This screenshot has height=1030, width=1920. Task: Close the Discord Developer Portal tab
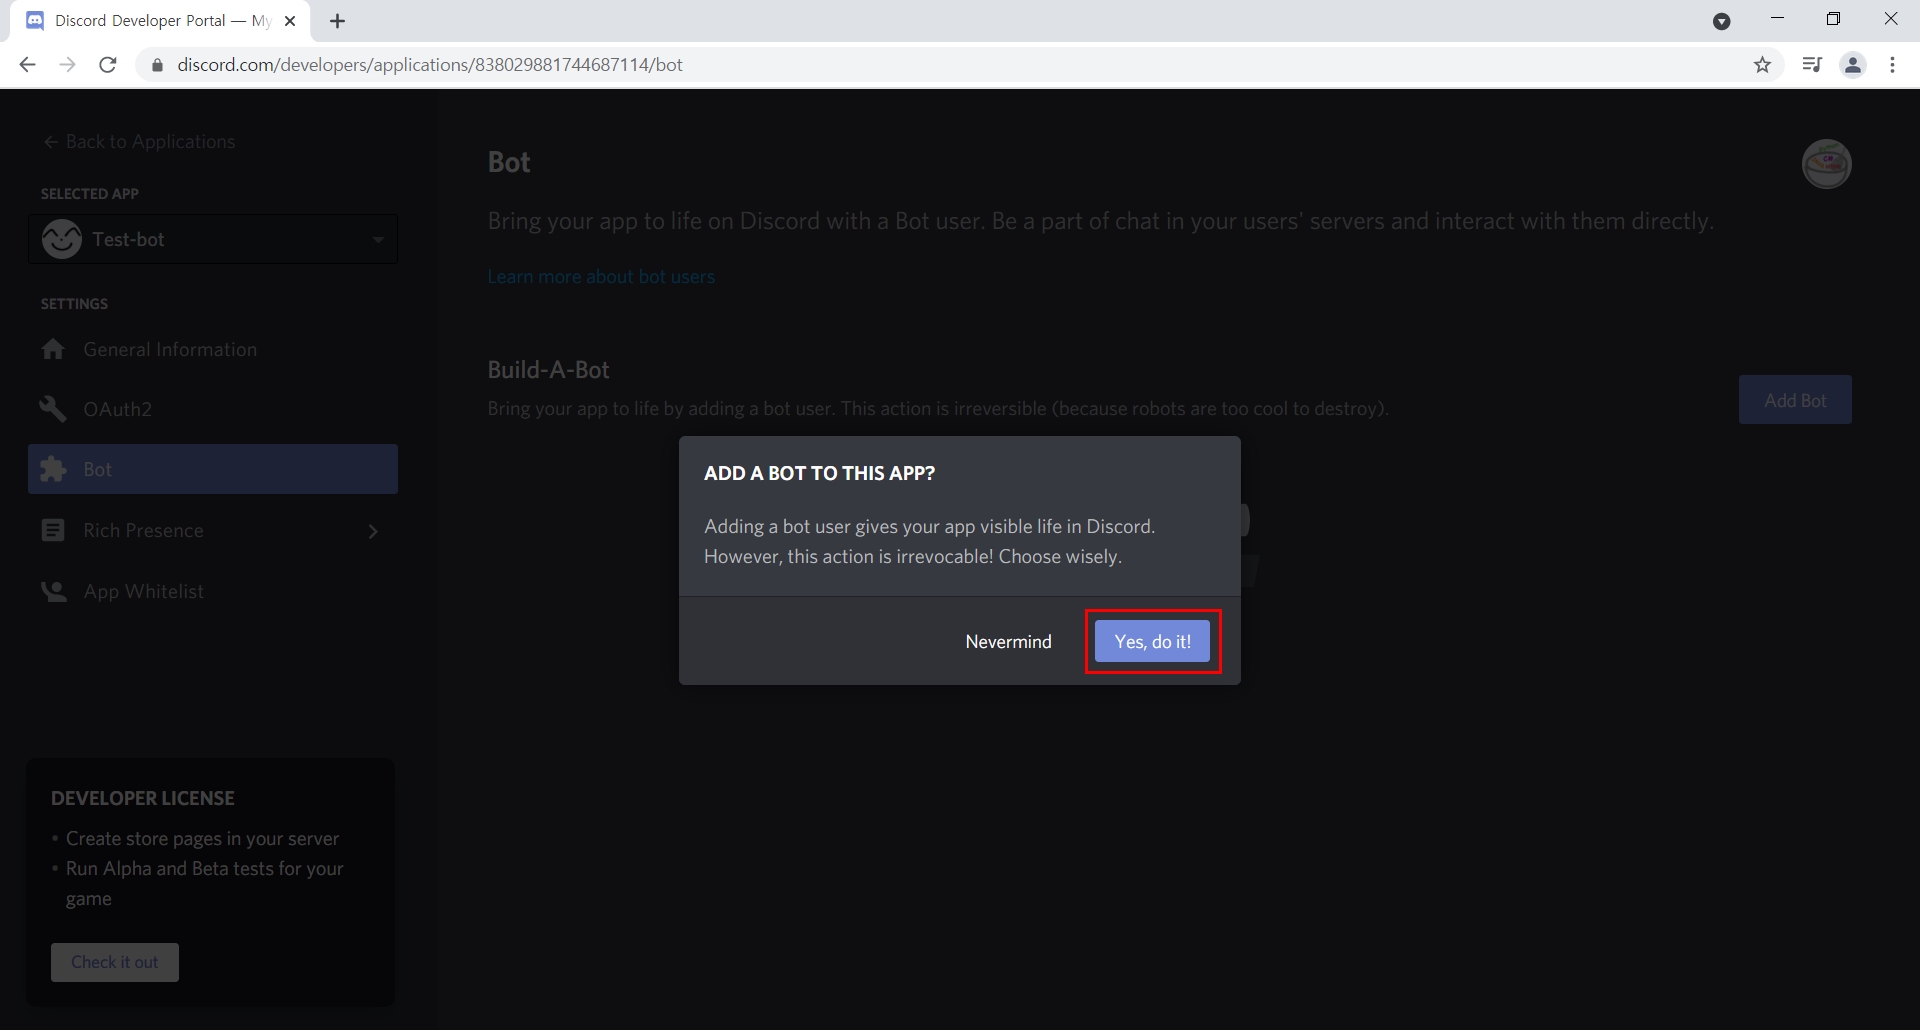[290, 21]
